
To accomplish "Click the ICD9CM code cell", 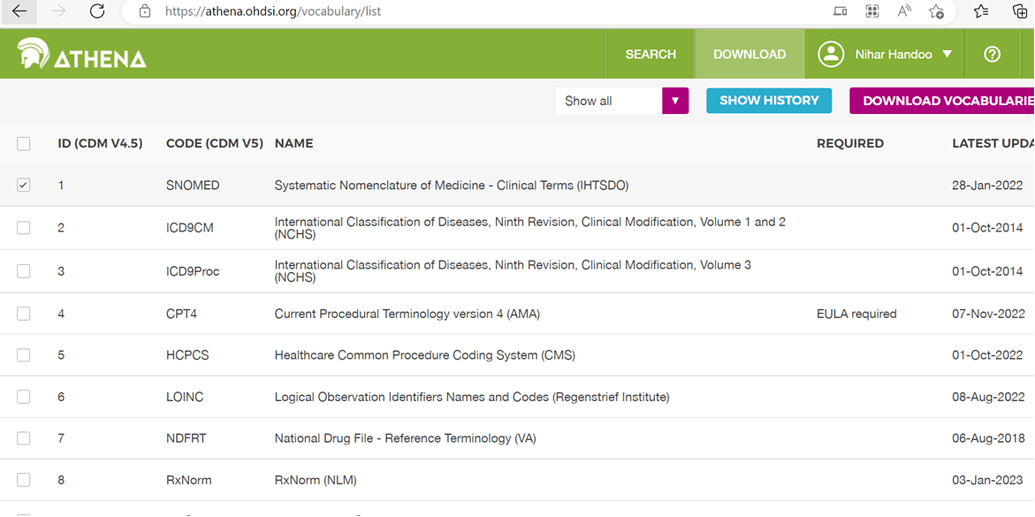I will click(x=190, y=228).
